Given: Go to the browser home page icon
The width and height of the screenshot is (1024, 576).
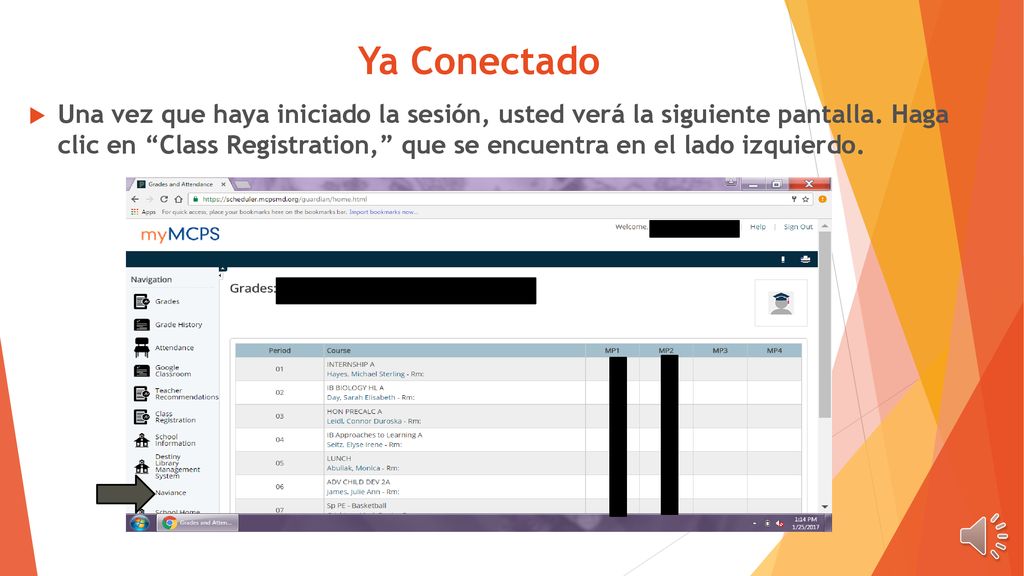Looking at the screenshot, I should tap(178, 199).
